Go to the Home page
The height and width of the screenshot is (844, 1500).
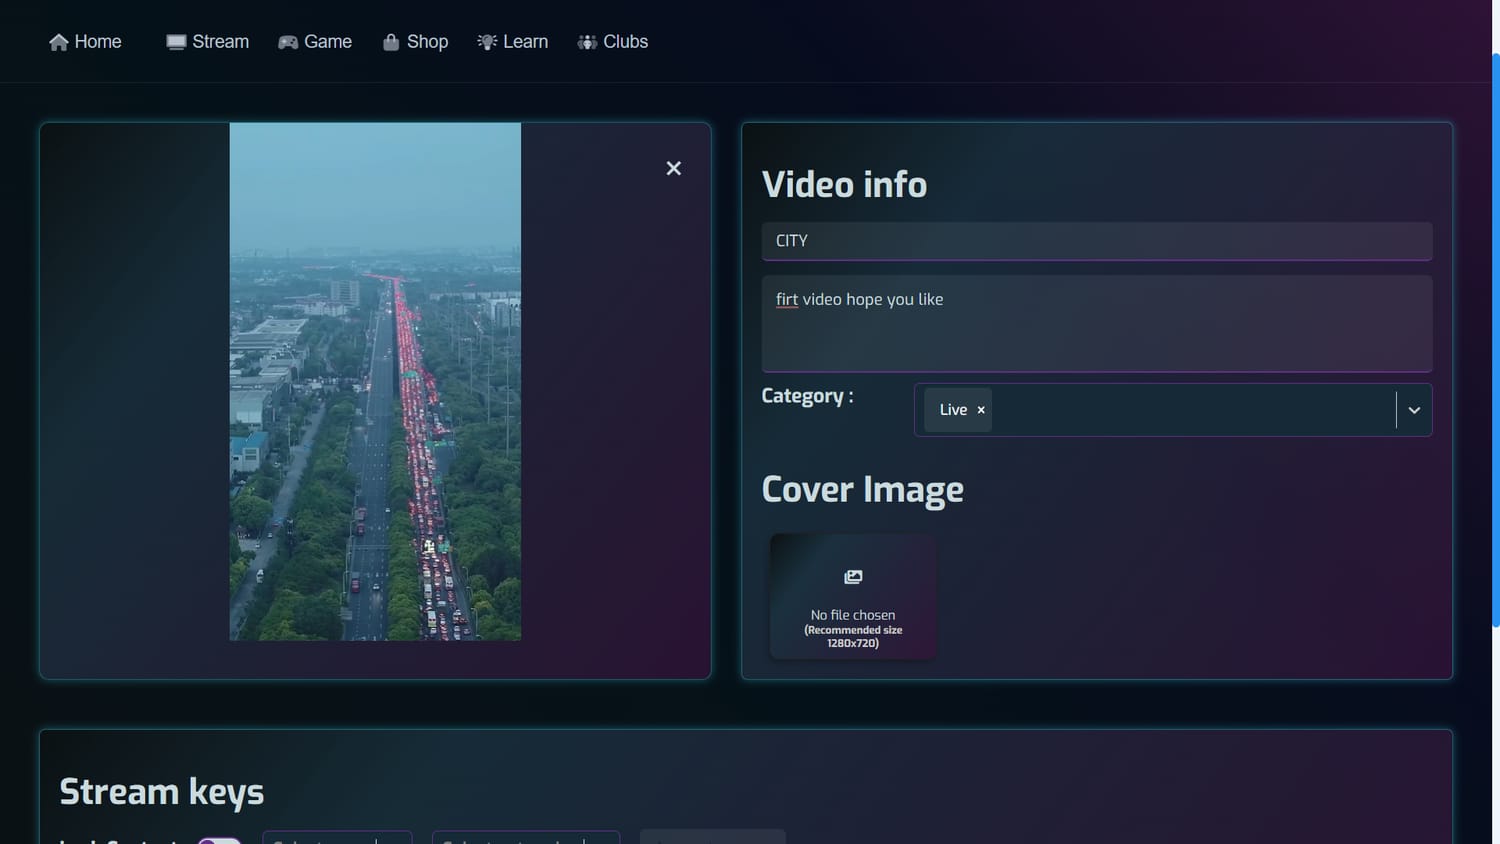[x=85, y=42]
